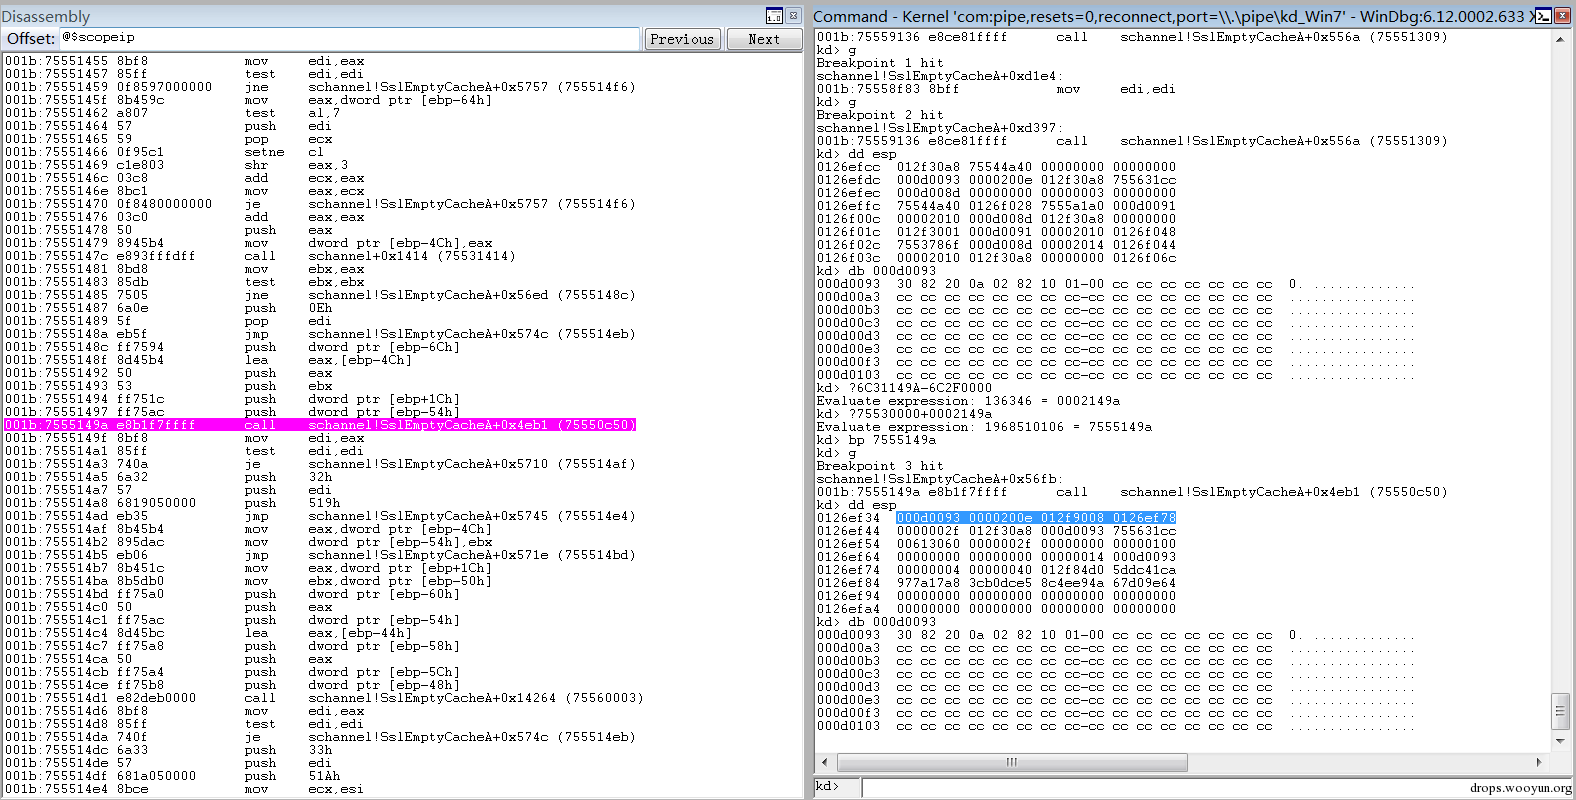Click the 'bp 7555149a' command line

coord(876,440)
